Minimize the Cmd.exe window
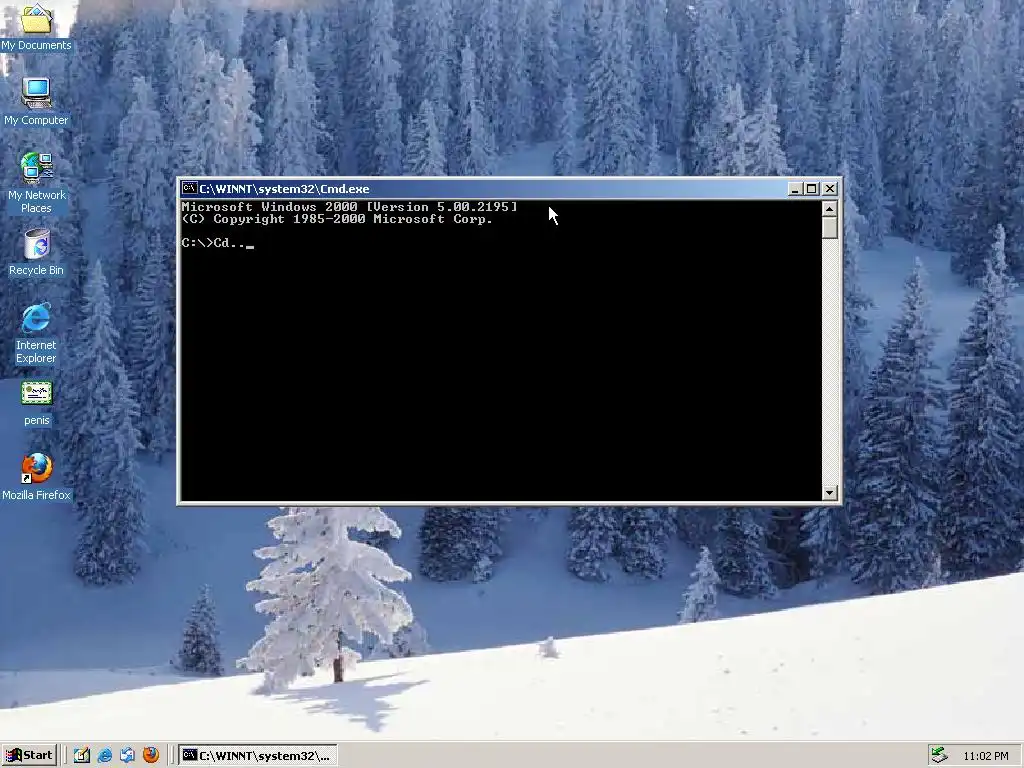 pos(795,189)
